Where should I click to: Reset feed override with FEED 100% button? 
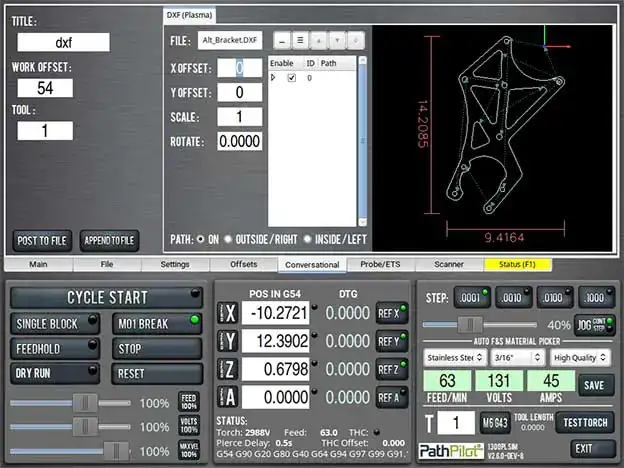click(189, 402)
